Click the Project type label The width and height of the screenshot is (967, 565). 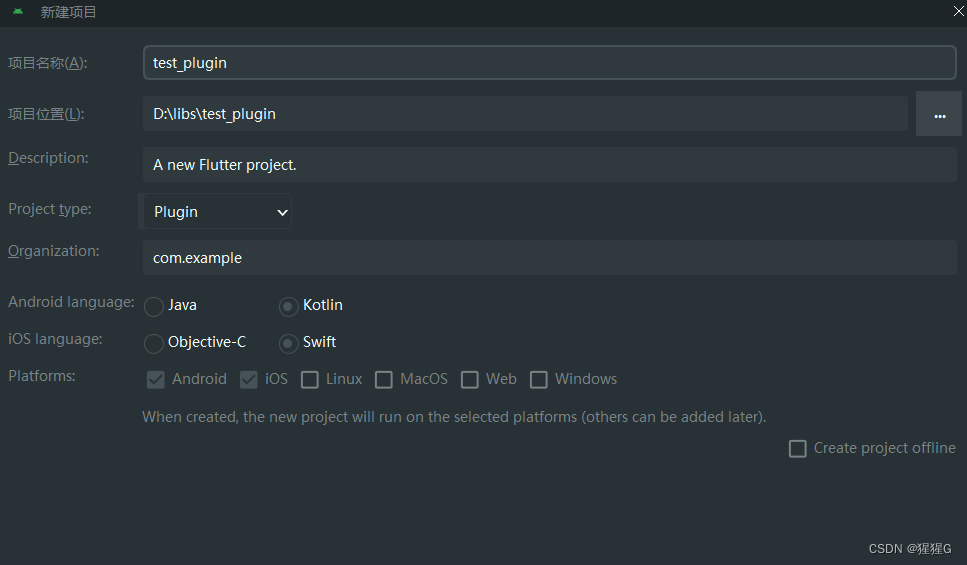(x=50, y=209)
